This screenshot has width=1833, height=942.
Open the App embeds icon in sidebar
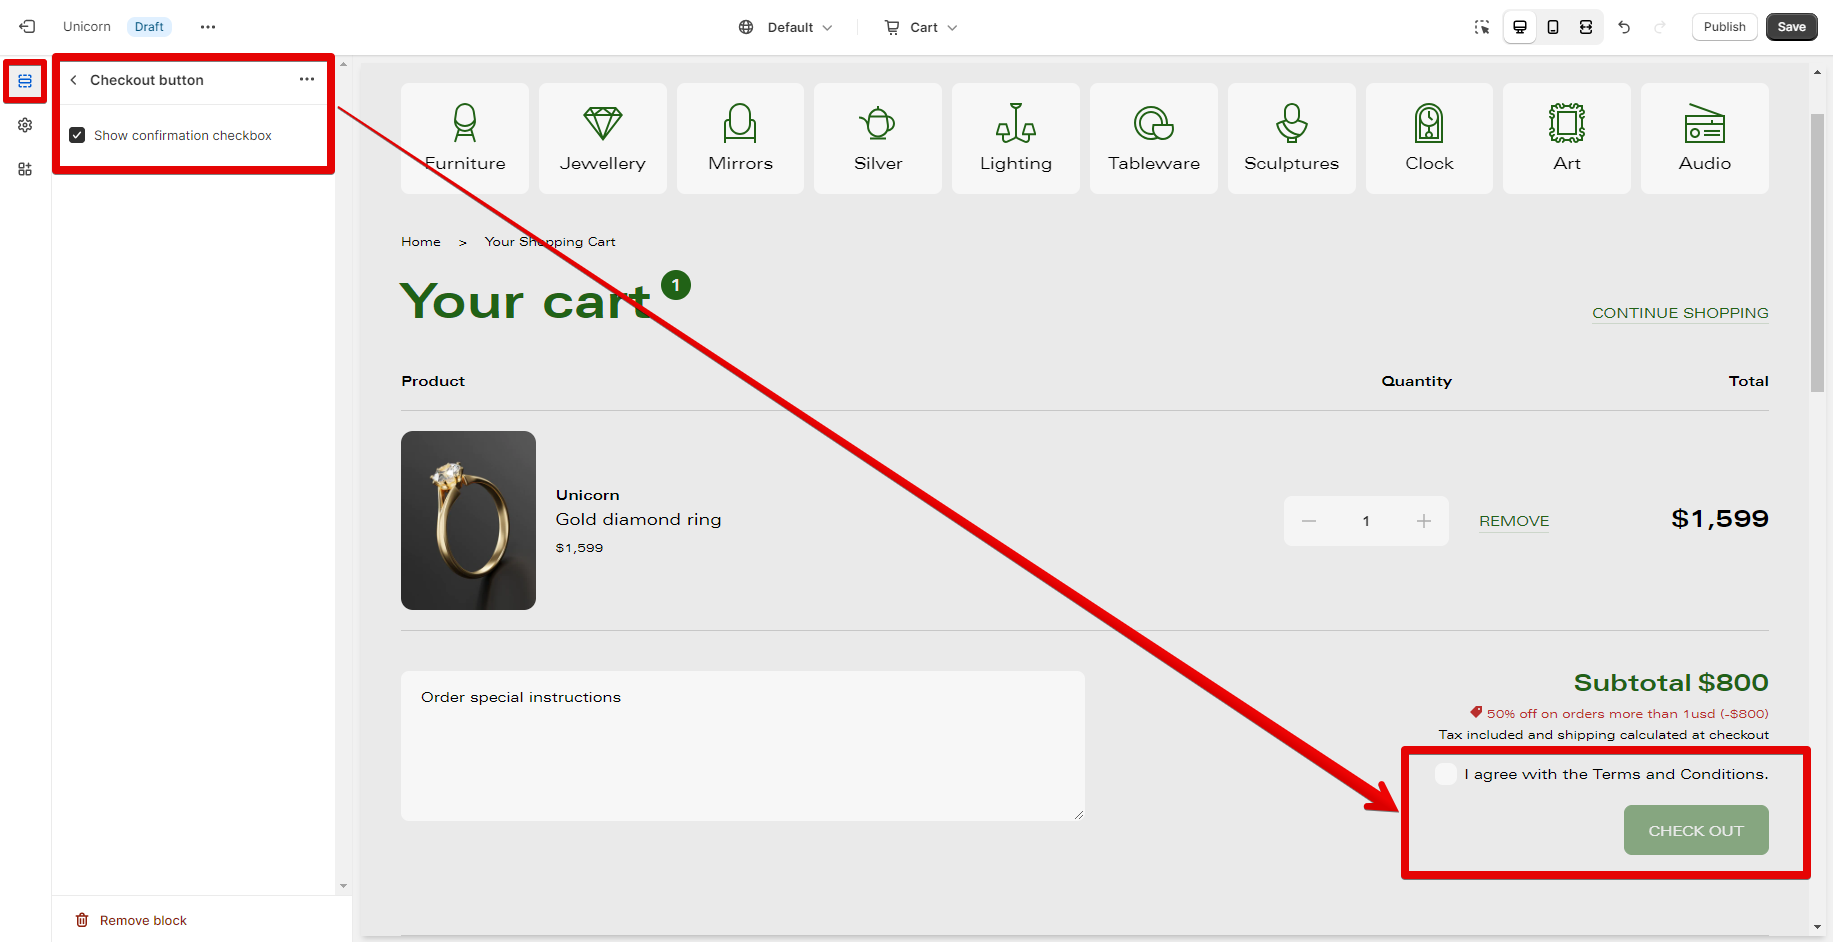pyautogui.click(x=25, y=169)
